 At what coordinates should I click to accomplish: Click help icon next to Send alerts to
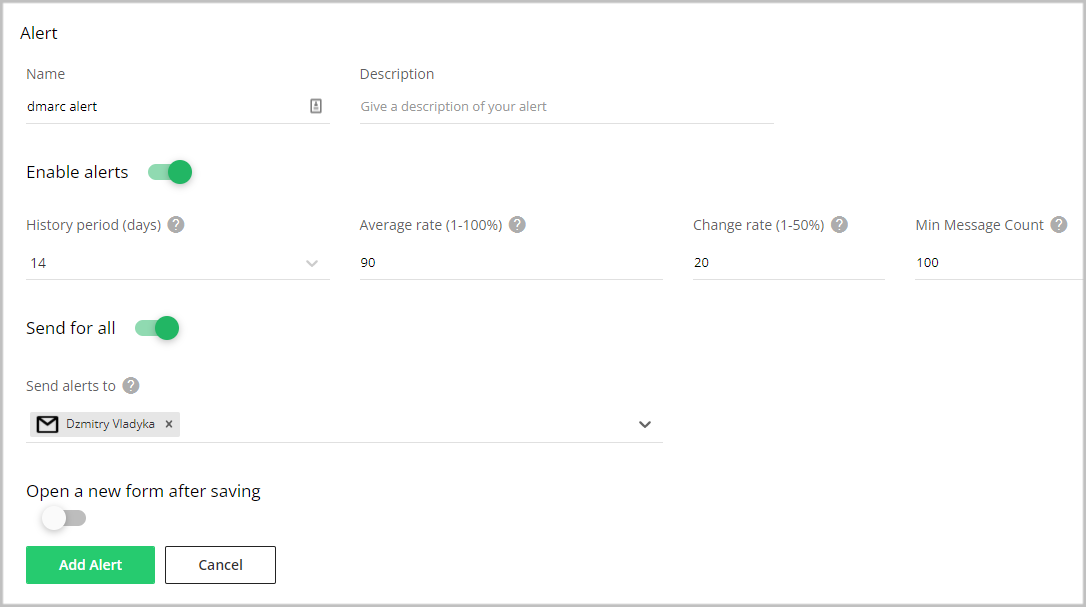click(x=131, y=386)
